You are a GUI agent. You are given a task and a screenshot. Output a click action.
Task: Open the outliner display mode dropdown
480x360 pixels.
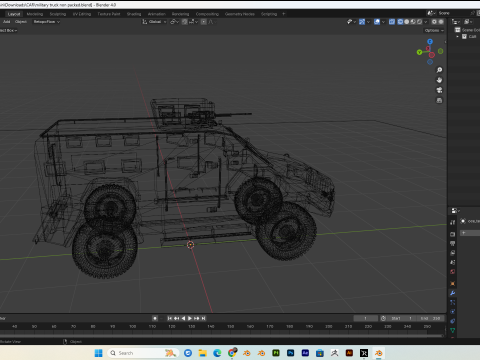point(456,22)
